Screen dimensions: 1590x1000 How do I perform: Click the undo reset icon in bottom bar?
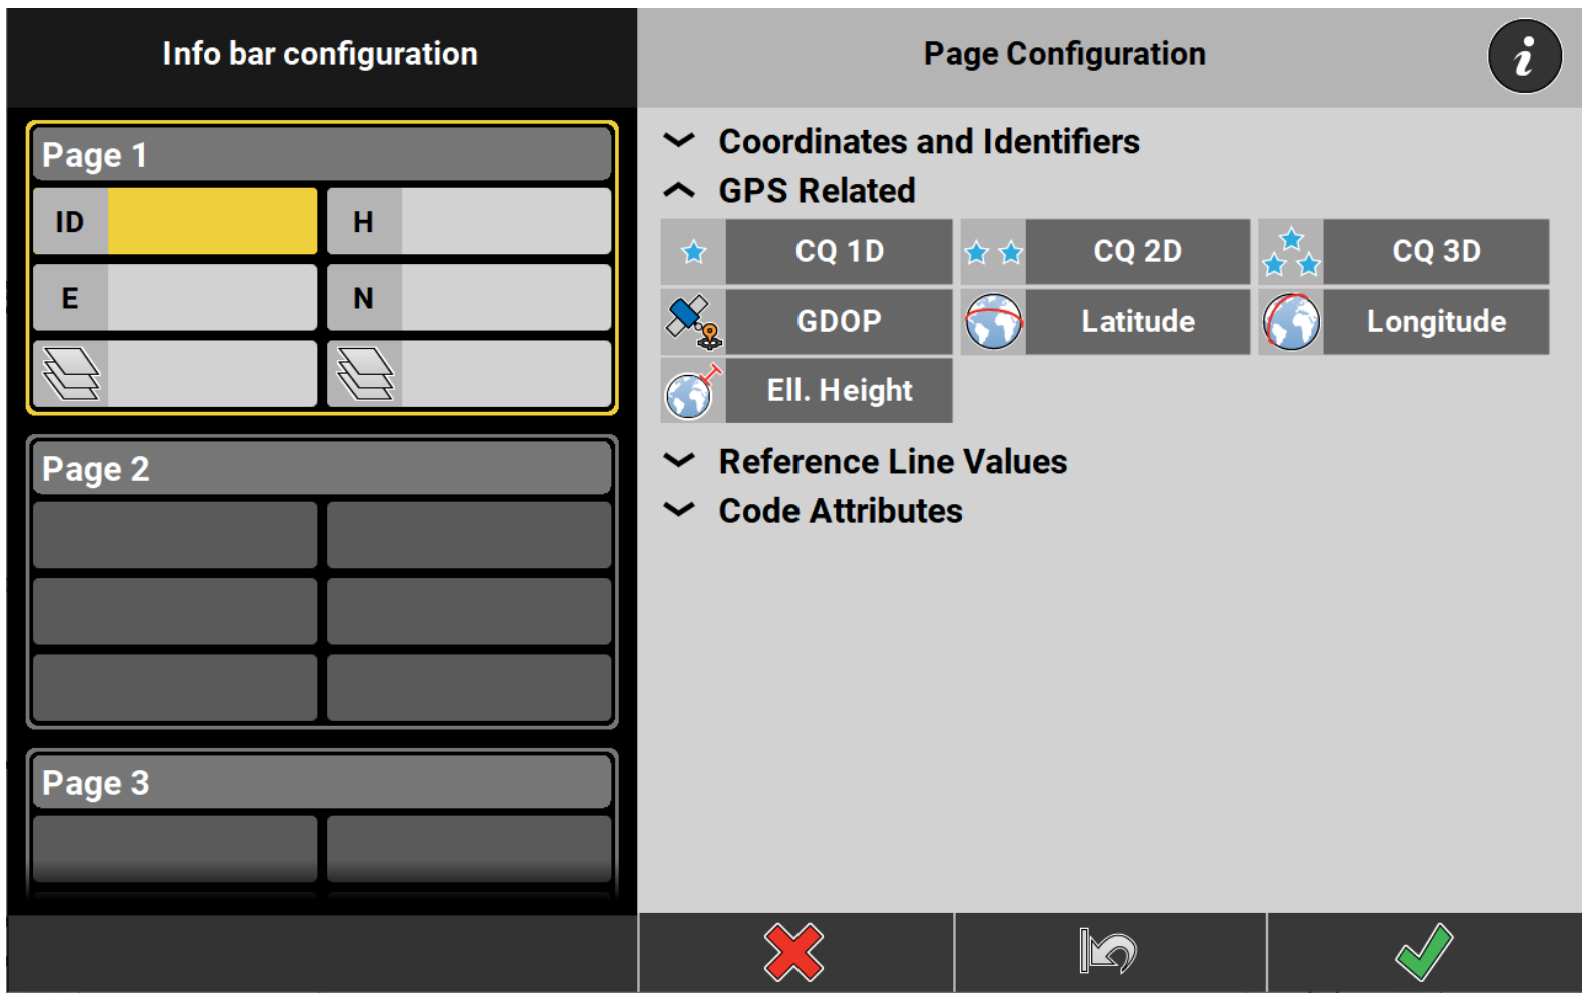point(1108,952)
